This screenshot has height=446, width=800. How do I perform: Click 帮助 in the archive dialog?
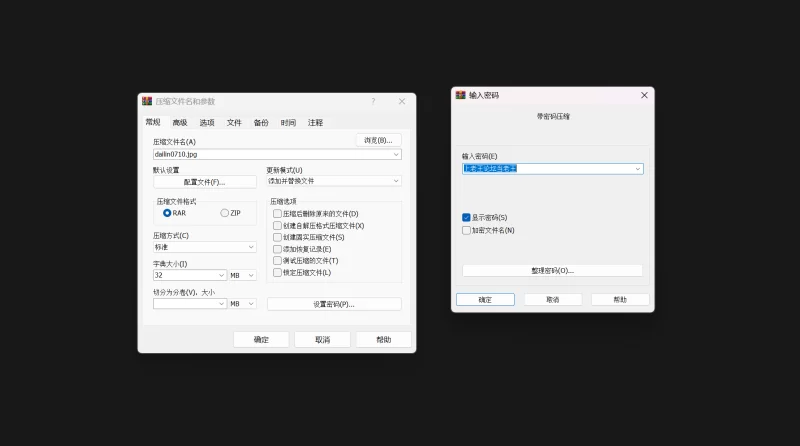(x=384, y=339)
